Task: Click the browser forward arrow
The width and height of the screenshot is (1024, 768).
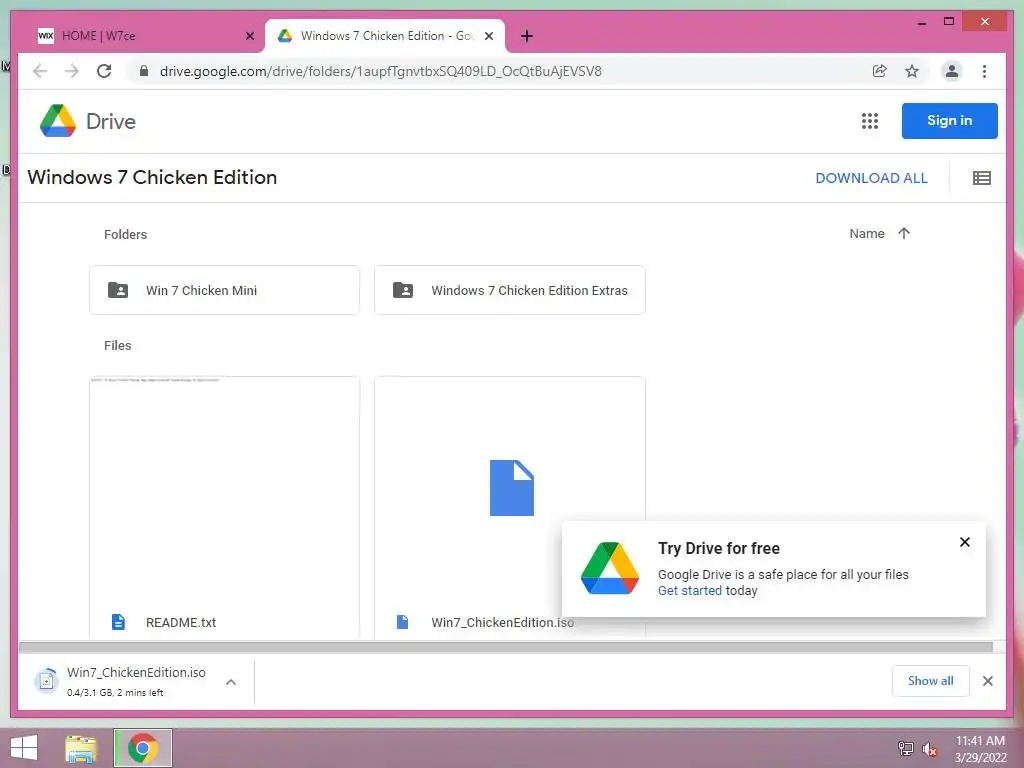Action: [x=72, y=71]
